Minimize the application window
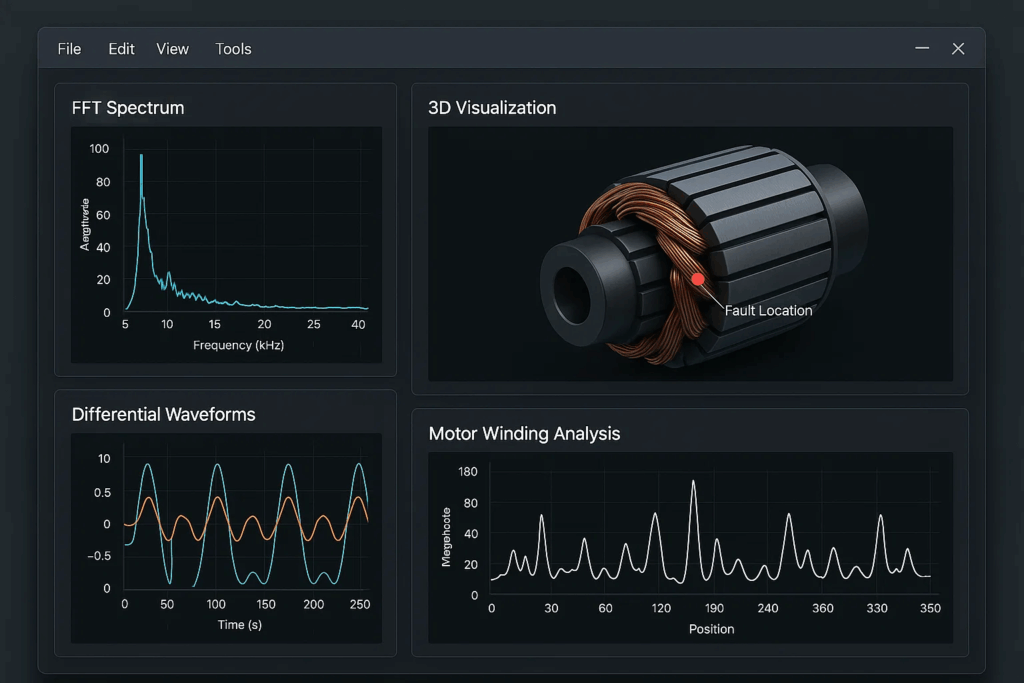Screen dimensions: 1024x683 pyautogui.click(x=922, y=48)
